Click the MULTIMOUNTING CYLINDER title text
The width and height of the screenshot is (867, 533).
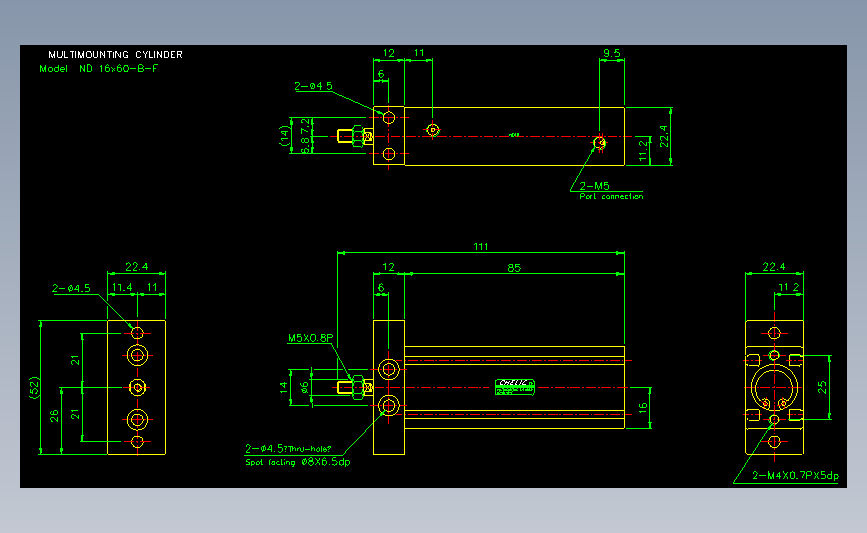coord(115,55)
